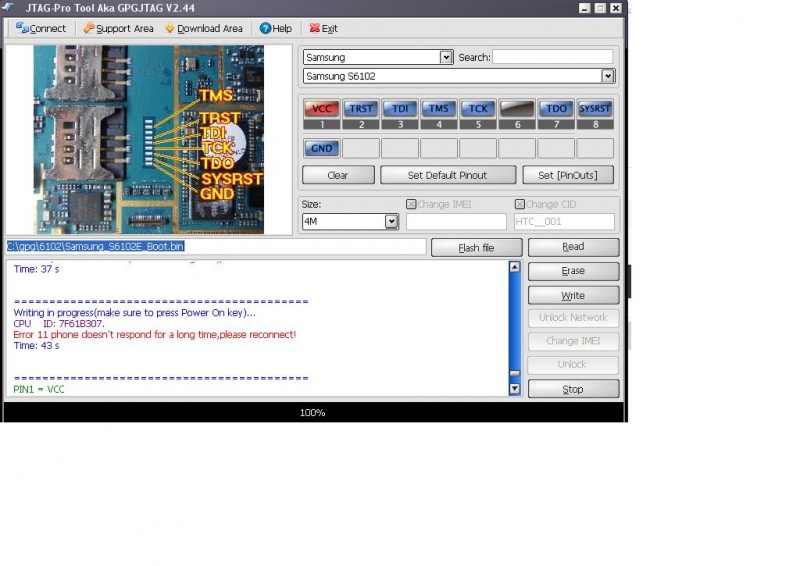Click the Stop button

coord(573,389)
